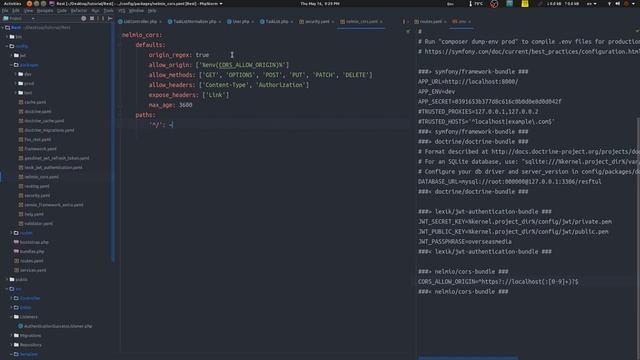This screenshot has width=640, height=360.
Task: Open the File menu
Action: point(5,11)
